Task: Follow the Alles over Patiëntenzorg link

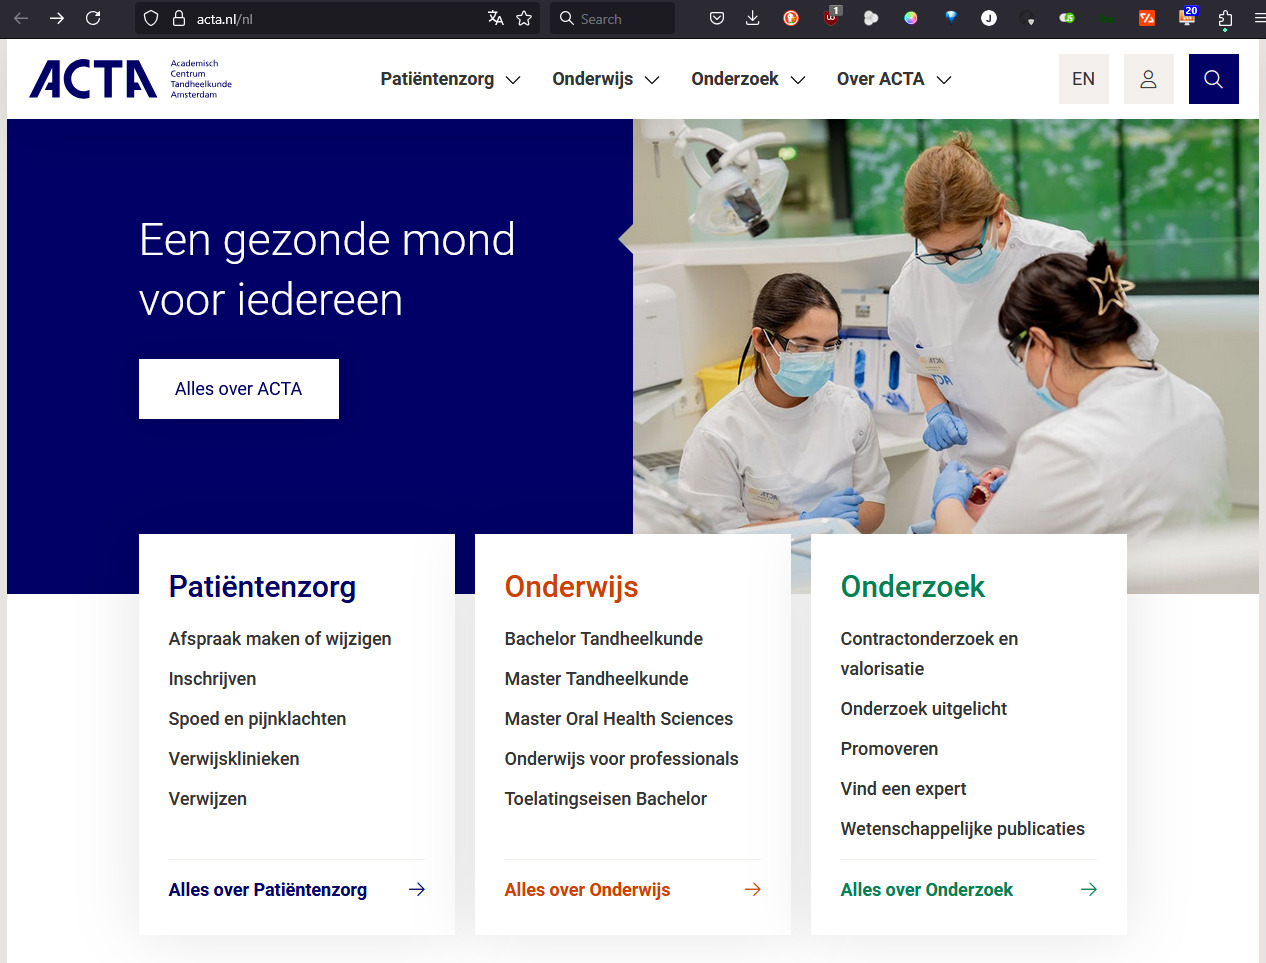Action: [268, 890]
